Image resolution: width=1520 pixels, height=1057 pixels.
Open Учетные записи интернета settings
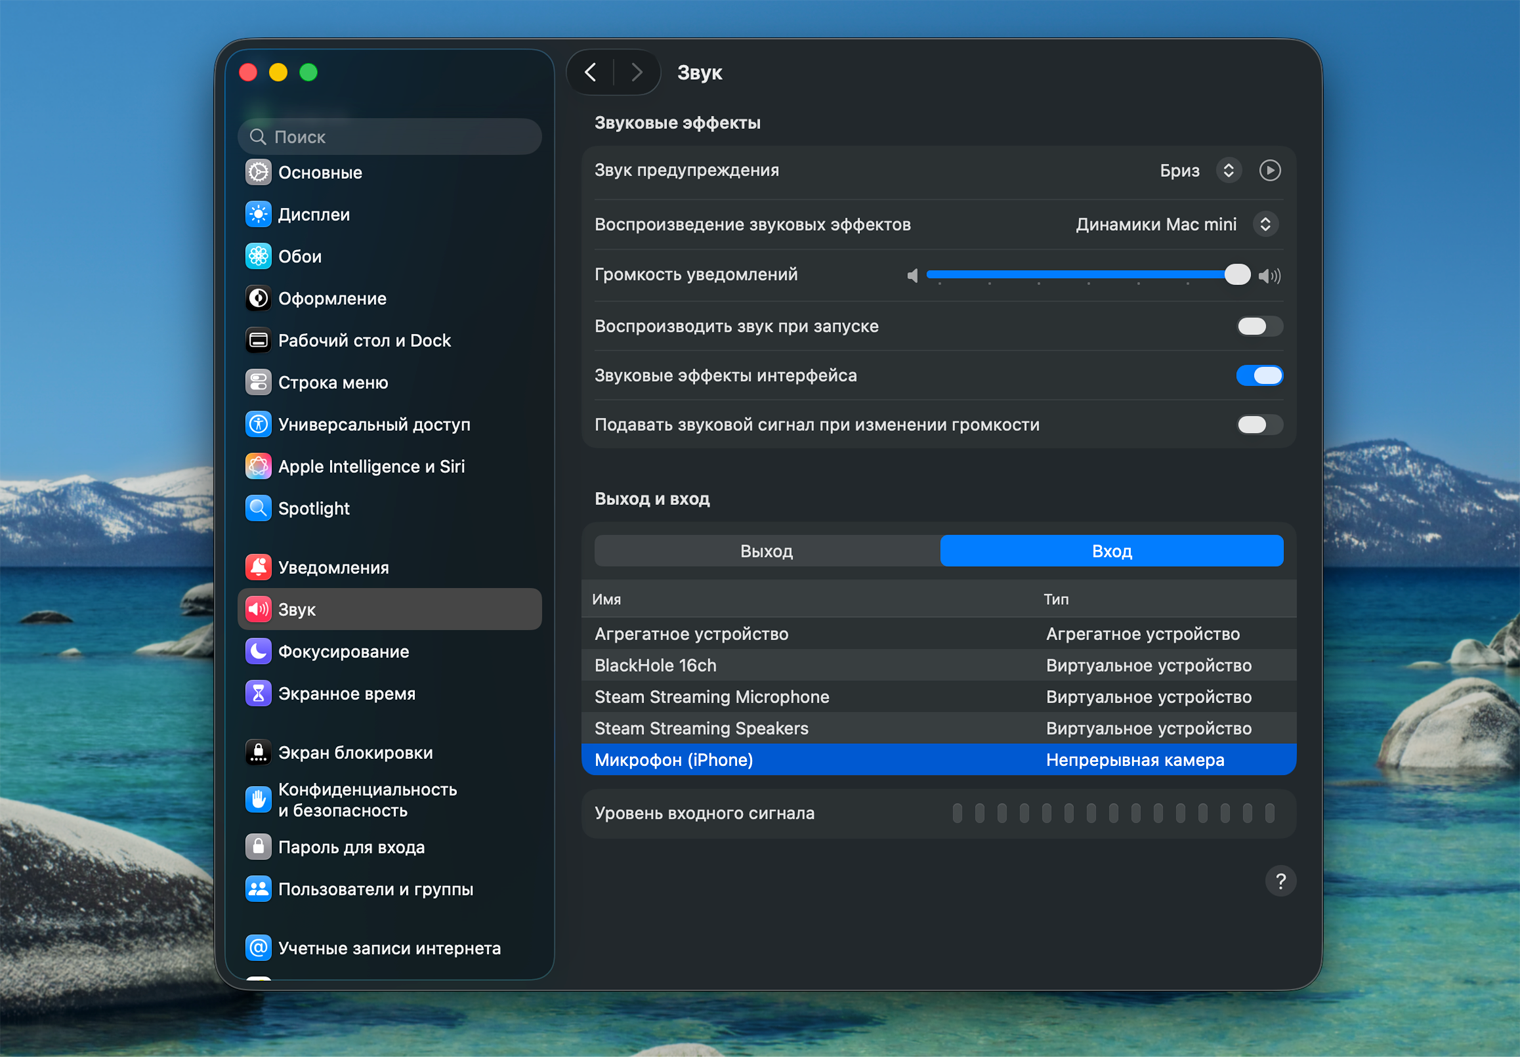click(389, 948)
